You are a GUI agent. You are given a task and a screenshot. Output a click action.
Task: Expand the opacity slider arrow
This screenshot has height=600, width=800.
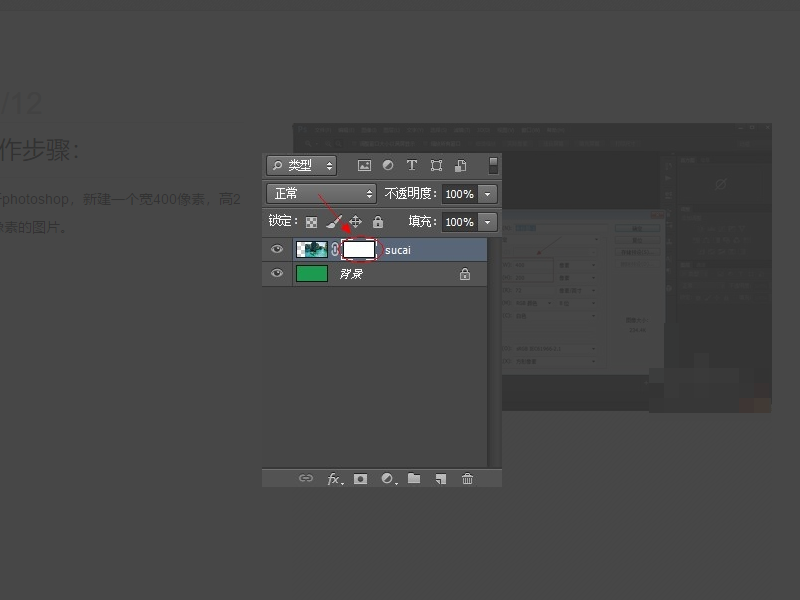[488, 194]
